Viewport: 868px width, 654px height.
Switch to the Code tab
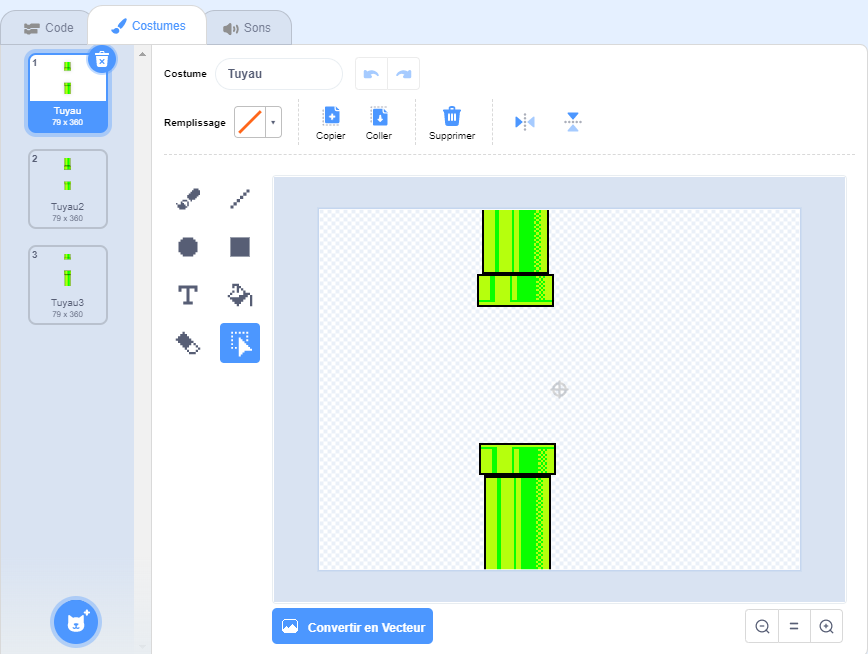[48, 28]
